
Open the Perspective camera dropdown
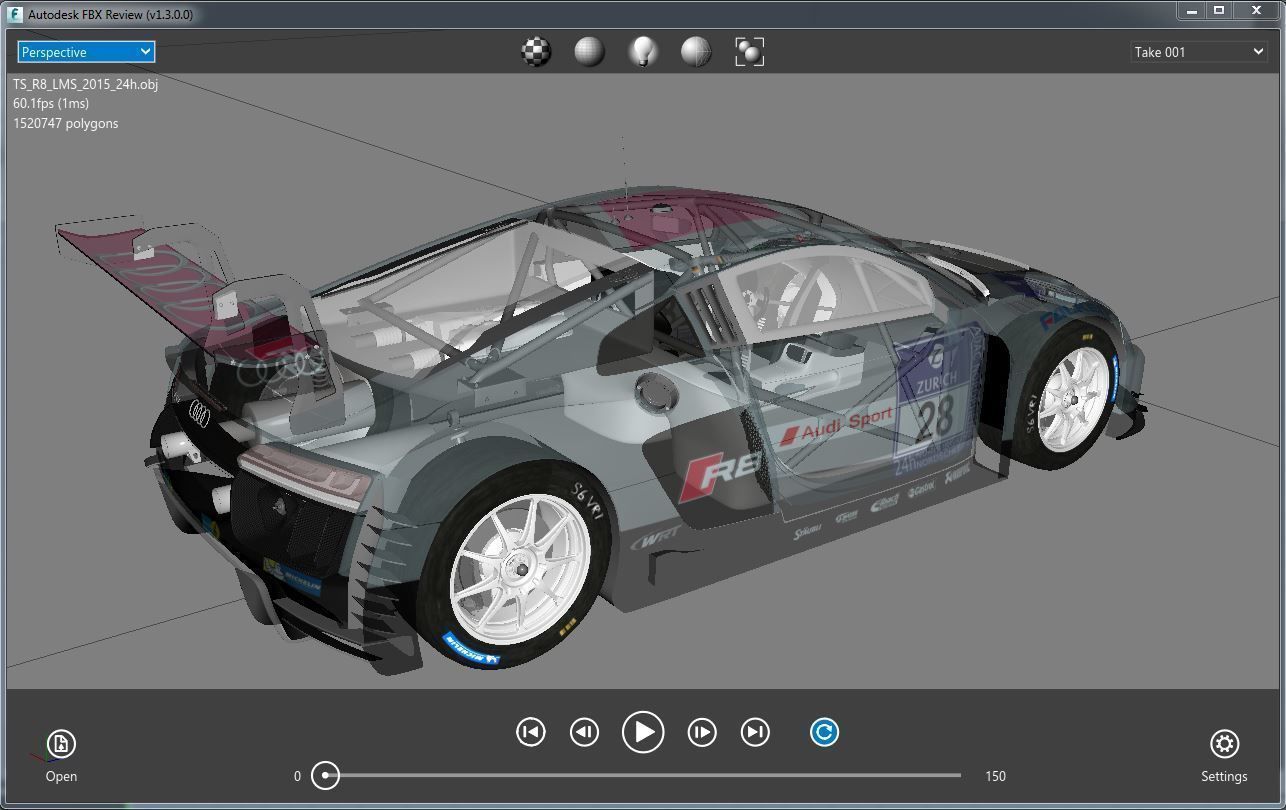86,52
